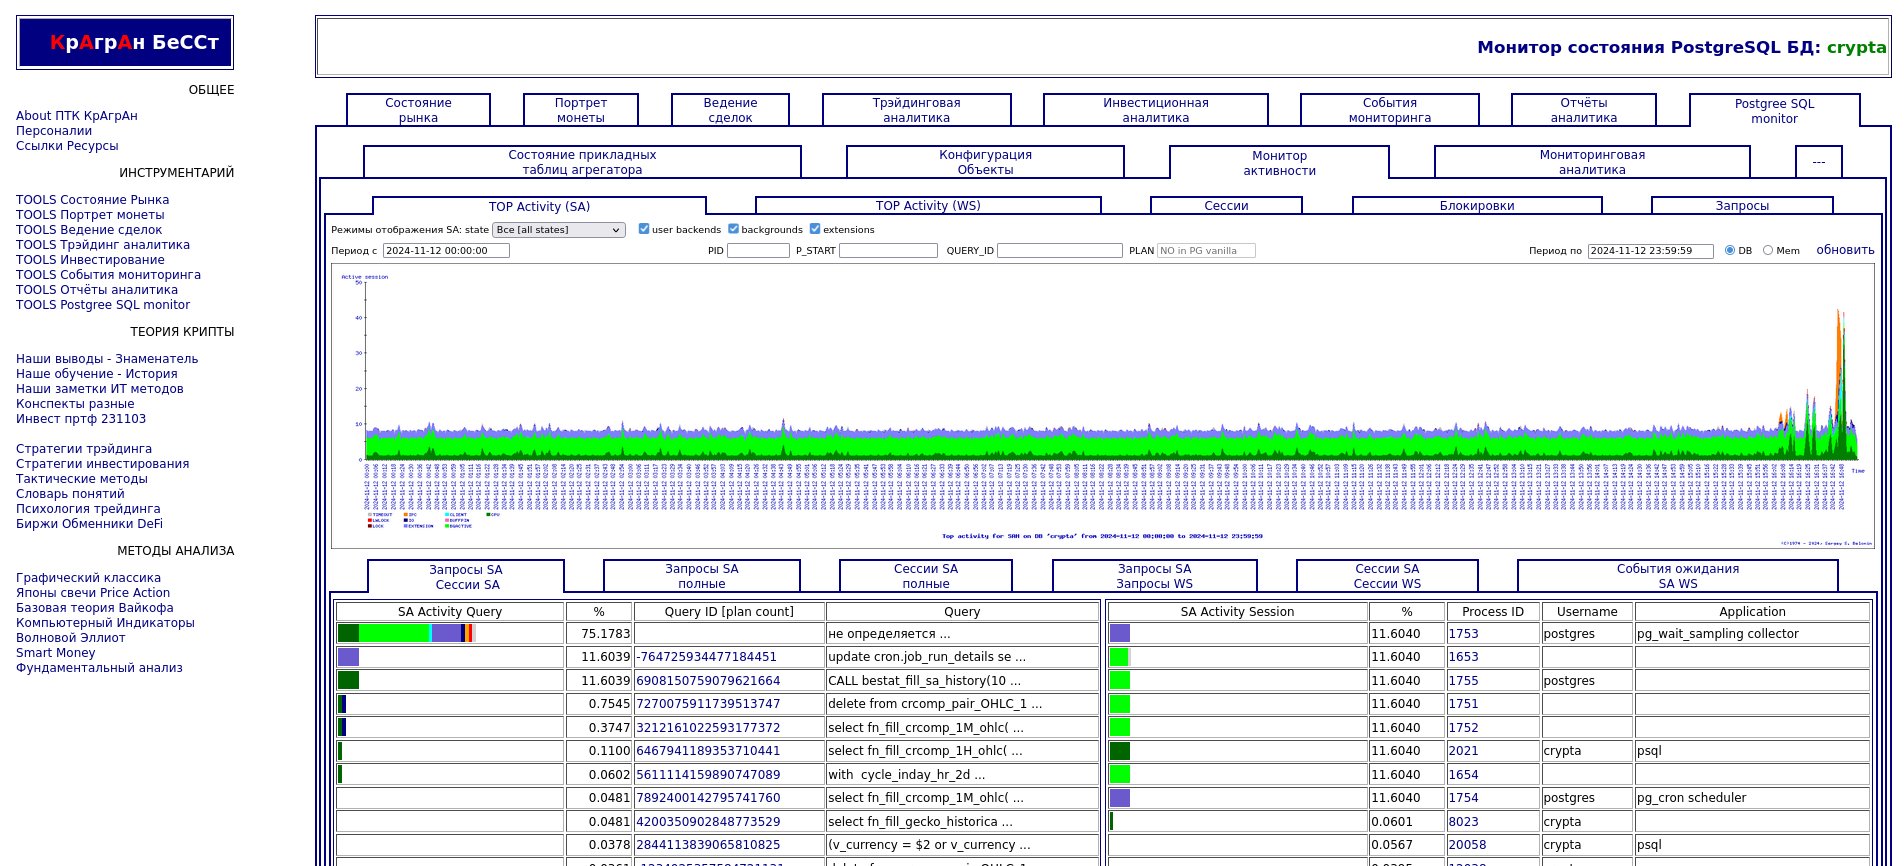Open TOOLS Состояние Рынка sidebar link

pyautogui.click(x=92, y=200)
